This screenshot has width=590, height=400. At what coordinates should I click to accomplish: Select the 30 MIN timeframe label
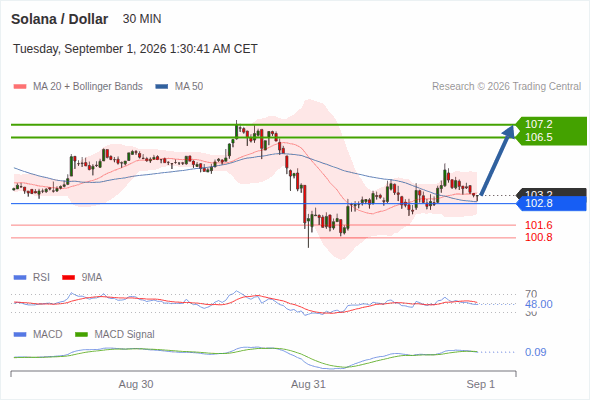pos(142,19)
